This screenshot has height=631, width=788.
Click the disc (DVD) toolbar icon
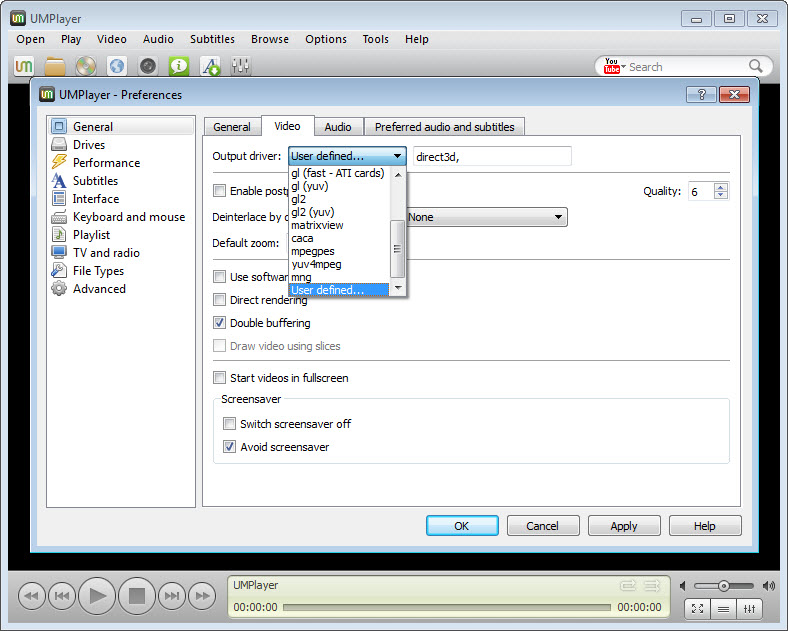coord(86,66)
